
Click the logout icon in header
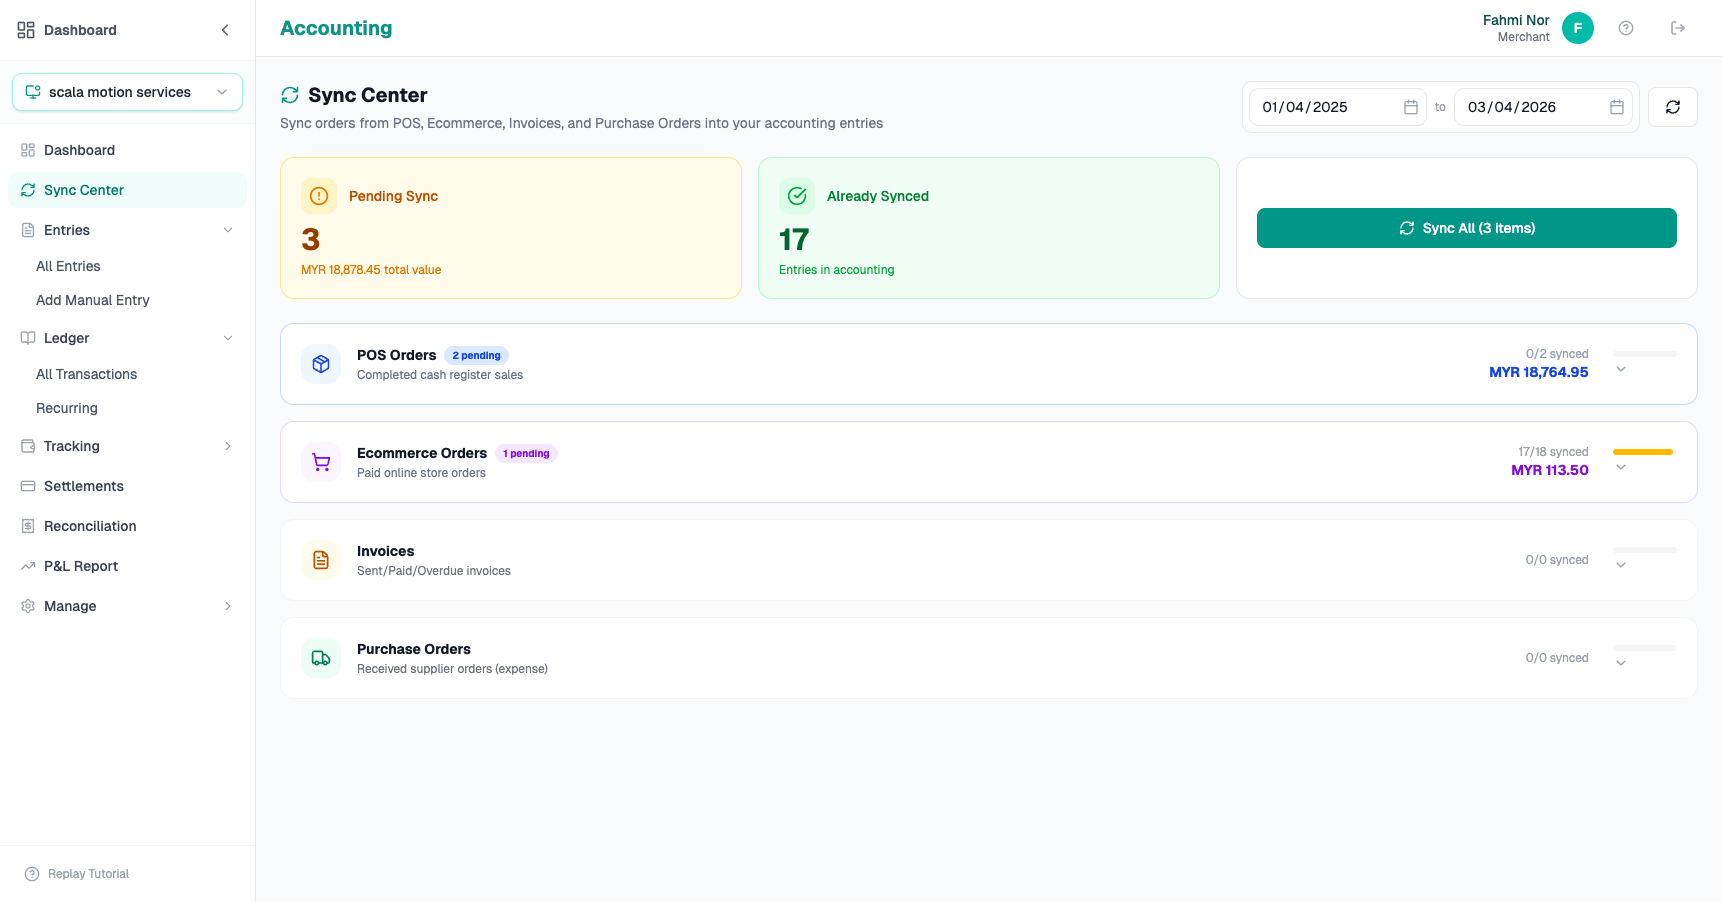point(1678,28)
